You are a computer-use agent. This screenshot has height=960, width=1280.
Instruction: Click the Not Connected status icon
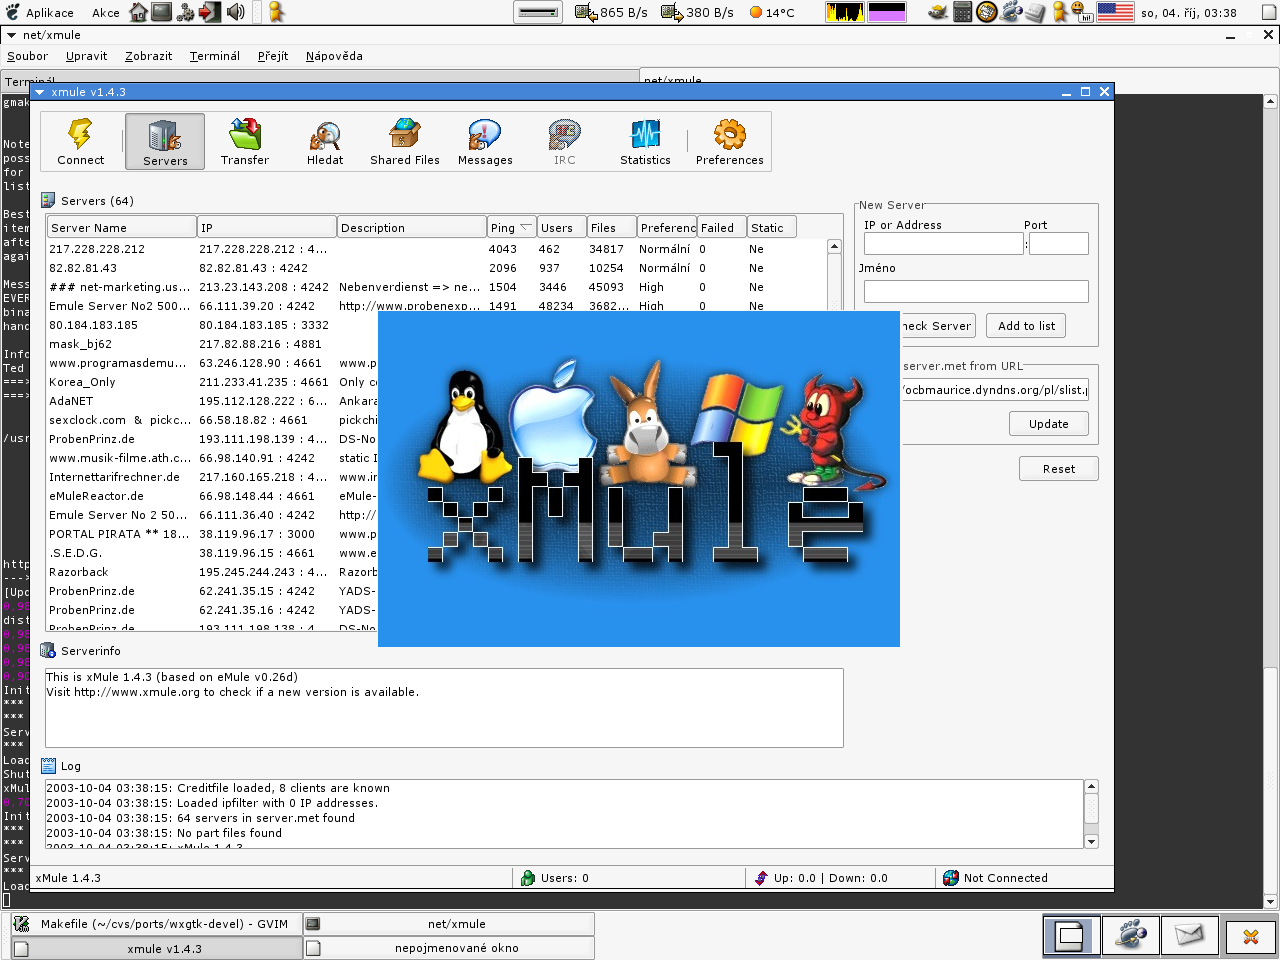click(950, 878)
